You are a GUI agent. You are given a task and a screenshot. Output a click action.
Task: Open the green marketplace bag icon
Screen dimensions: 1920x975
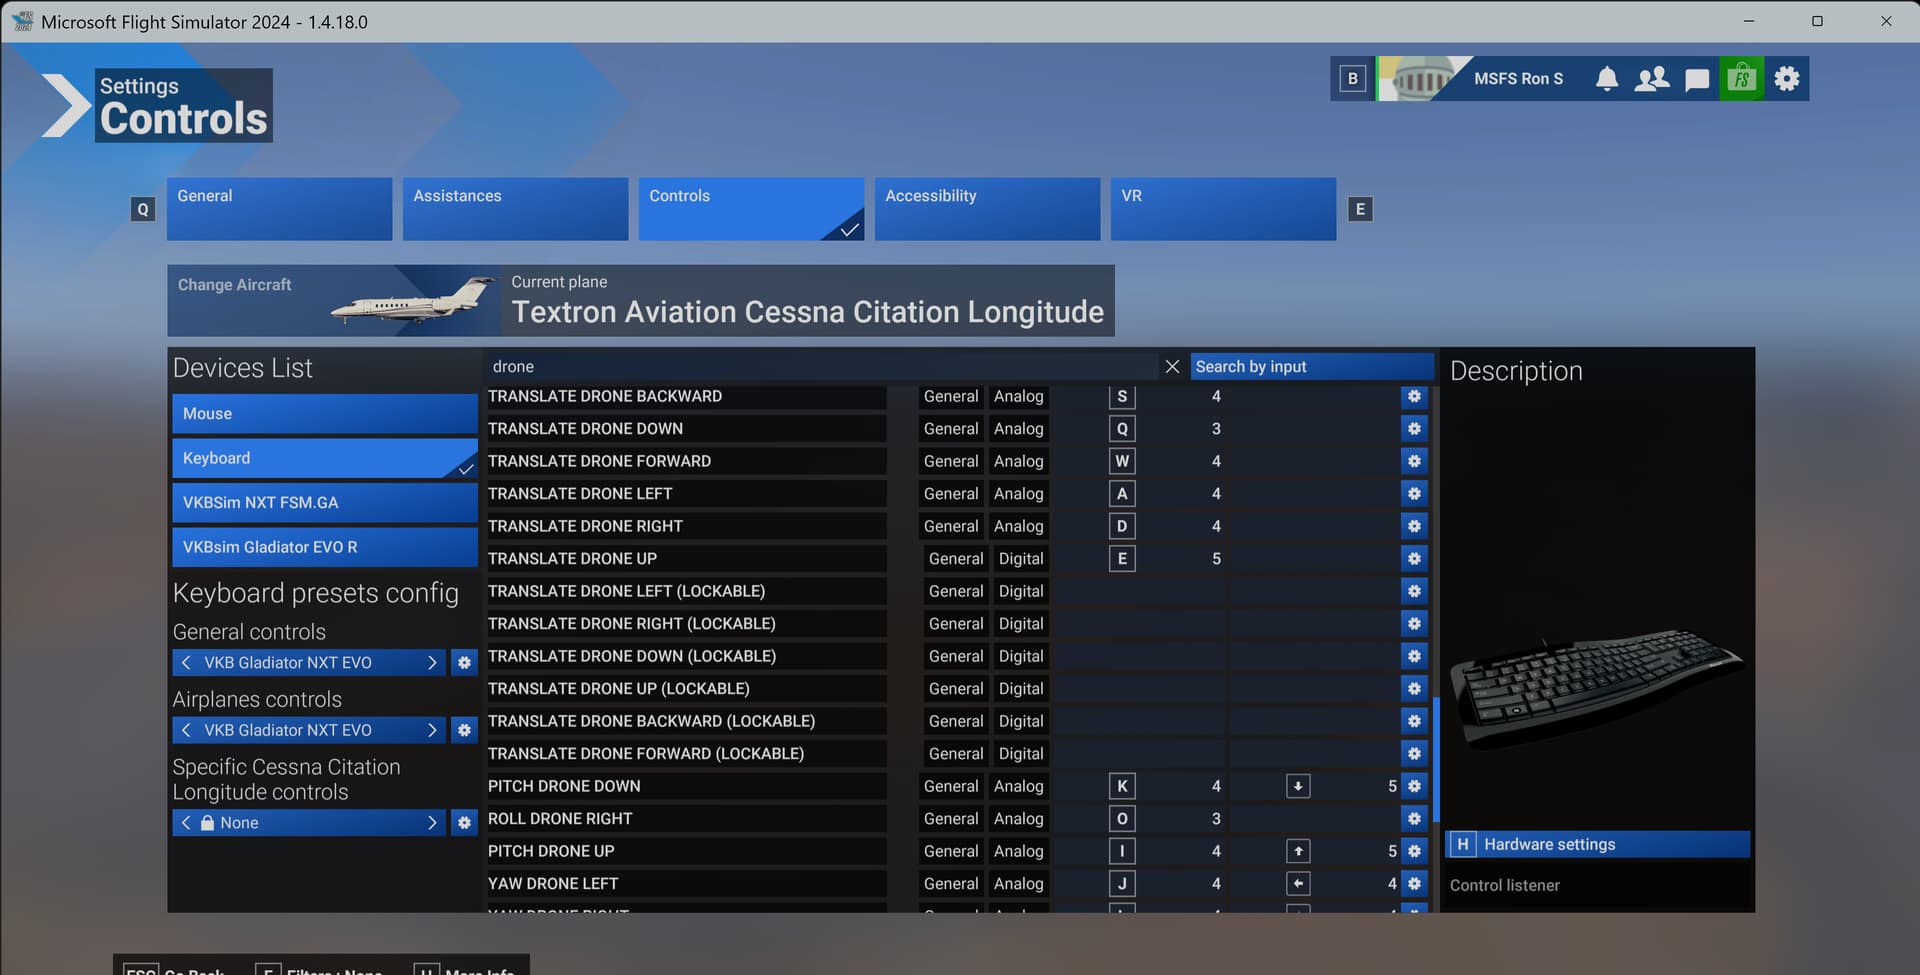click(x=1741, y=79)
